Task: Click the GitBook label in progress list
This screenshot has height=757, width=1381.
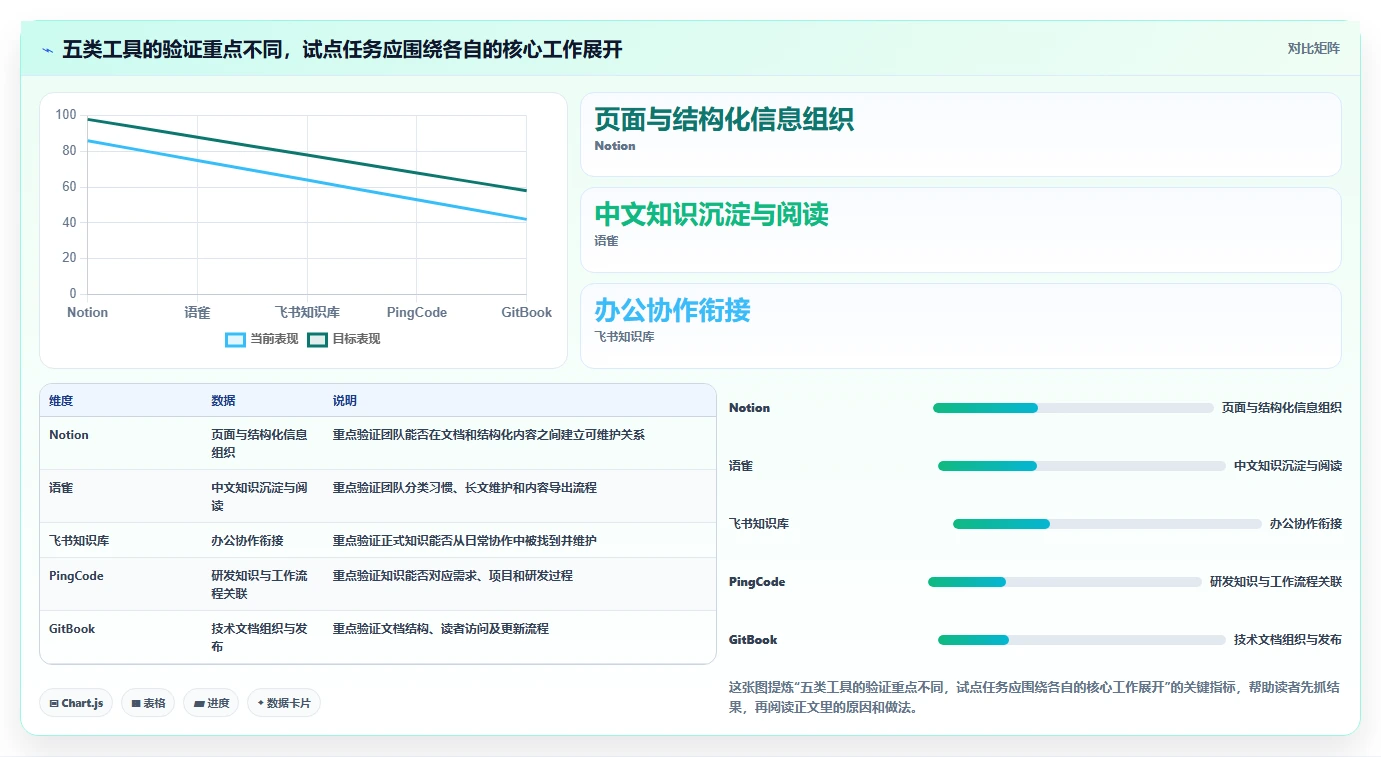Action: click(753, 640)
